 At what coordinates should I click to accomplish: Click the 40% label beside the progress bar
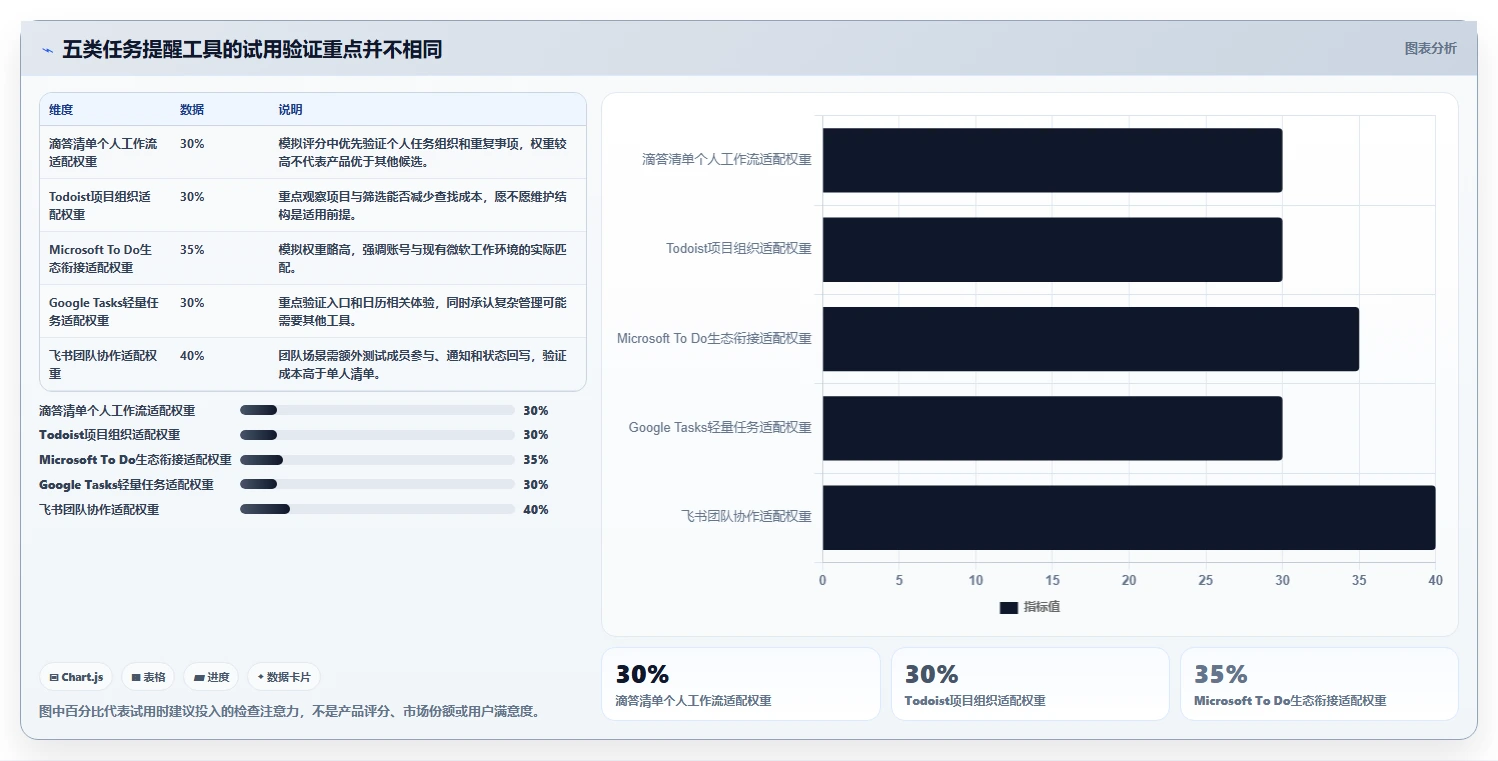click(535, 509)
